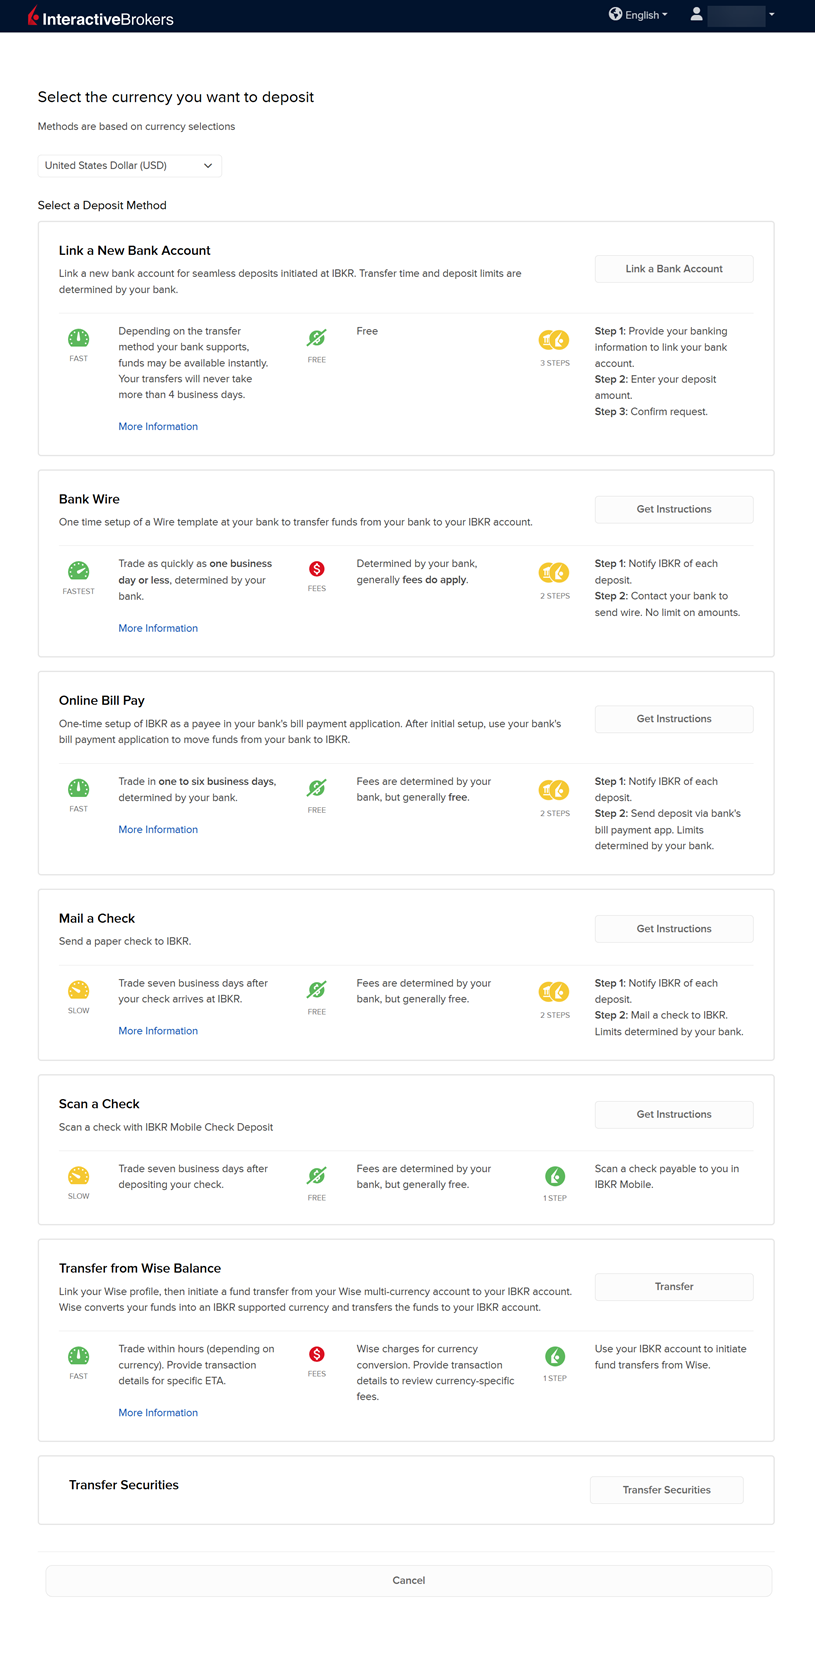Open the United States Dollar currency dropdown
Image resolution: width=815 pixels, height=1669 pixels.
[129, 166]
